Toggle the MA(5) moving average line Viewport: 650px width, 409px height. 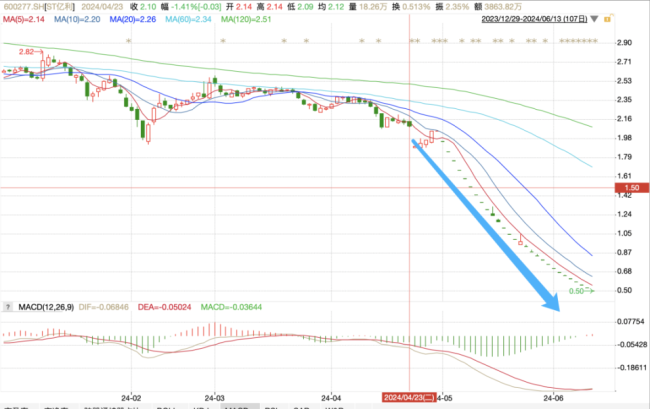point(22,18)
